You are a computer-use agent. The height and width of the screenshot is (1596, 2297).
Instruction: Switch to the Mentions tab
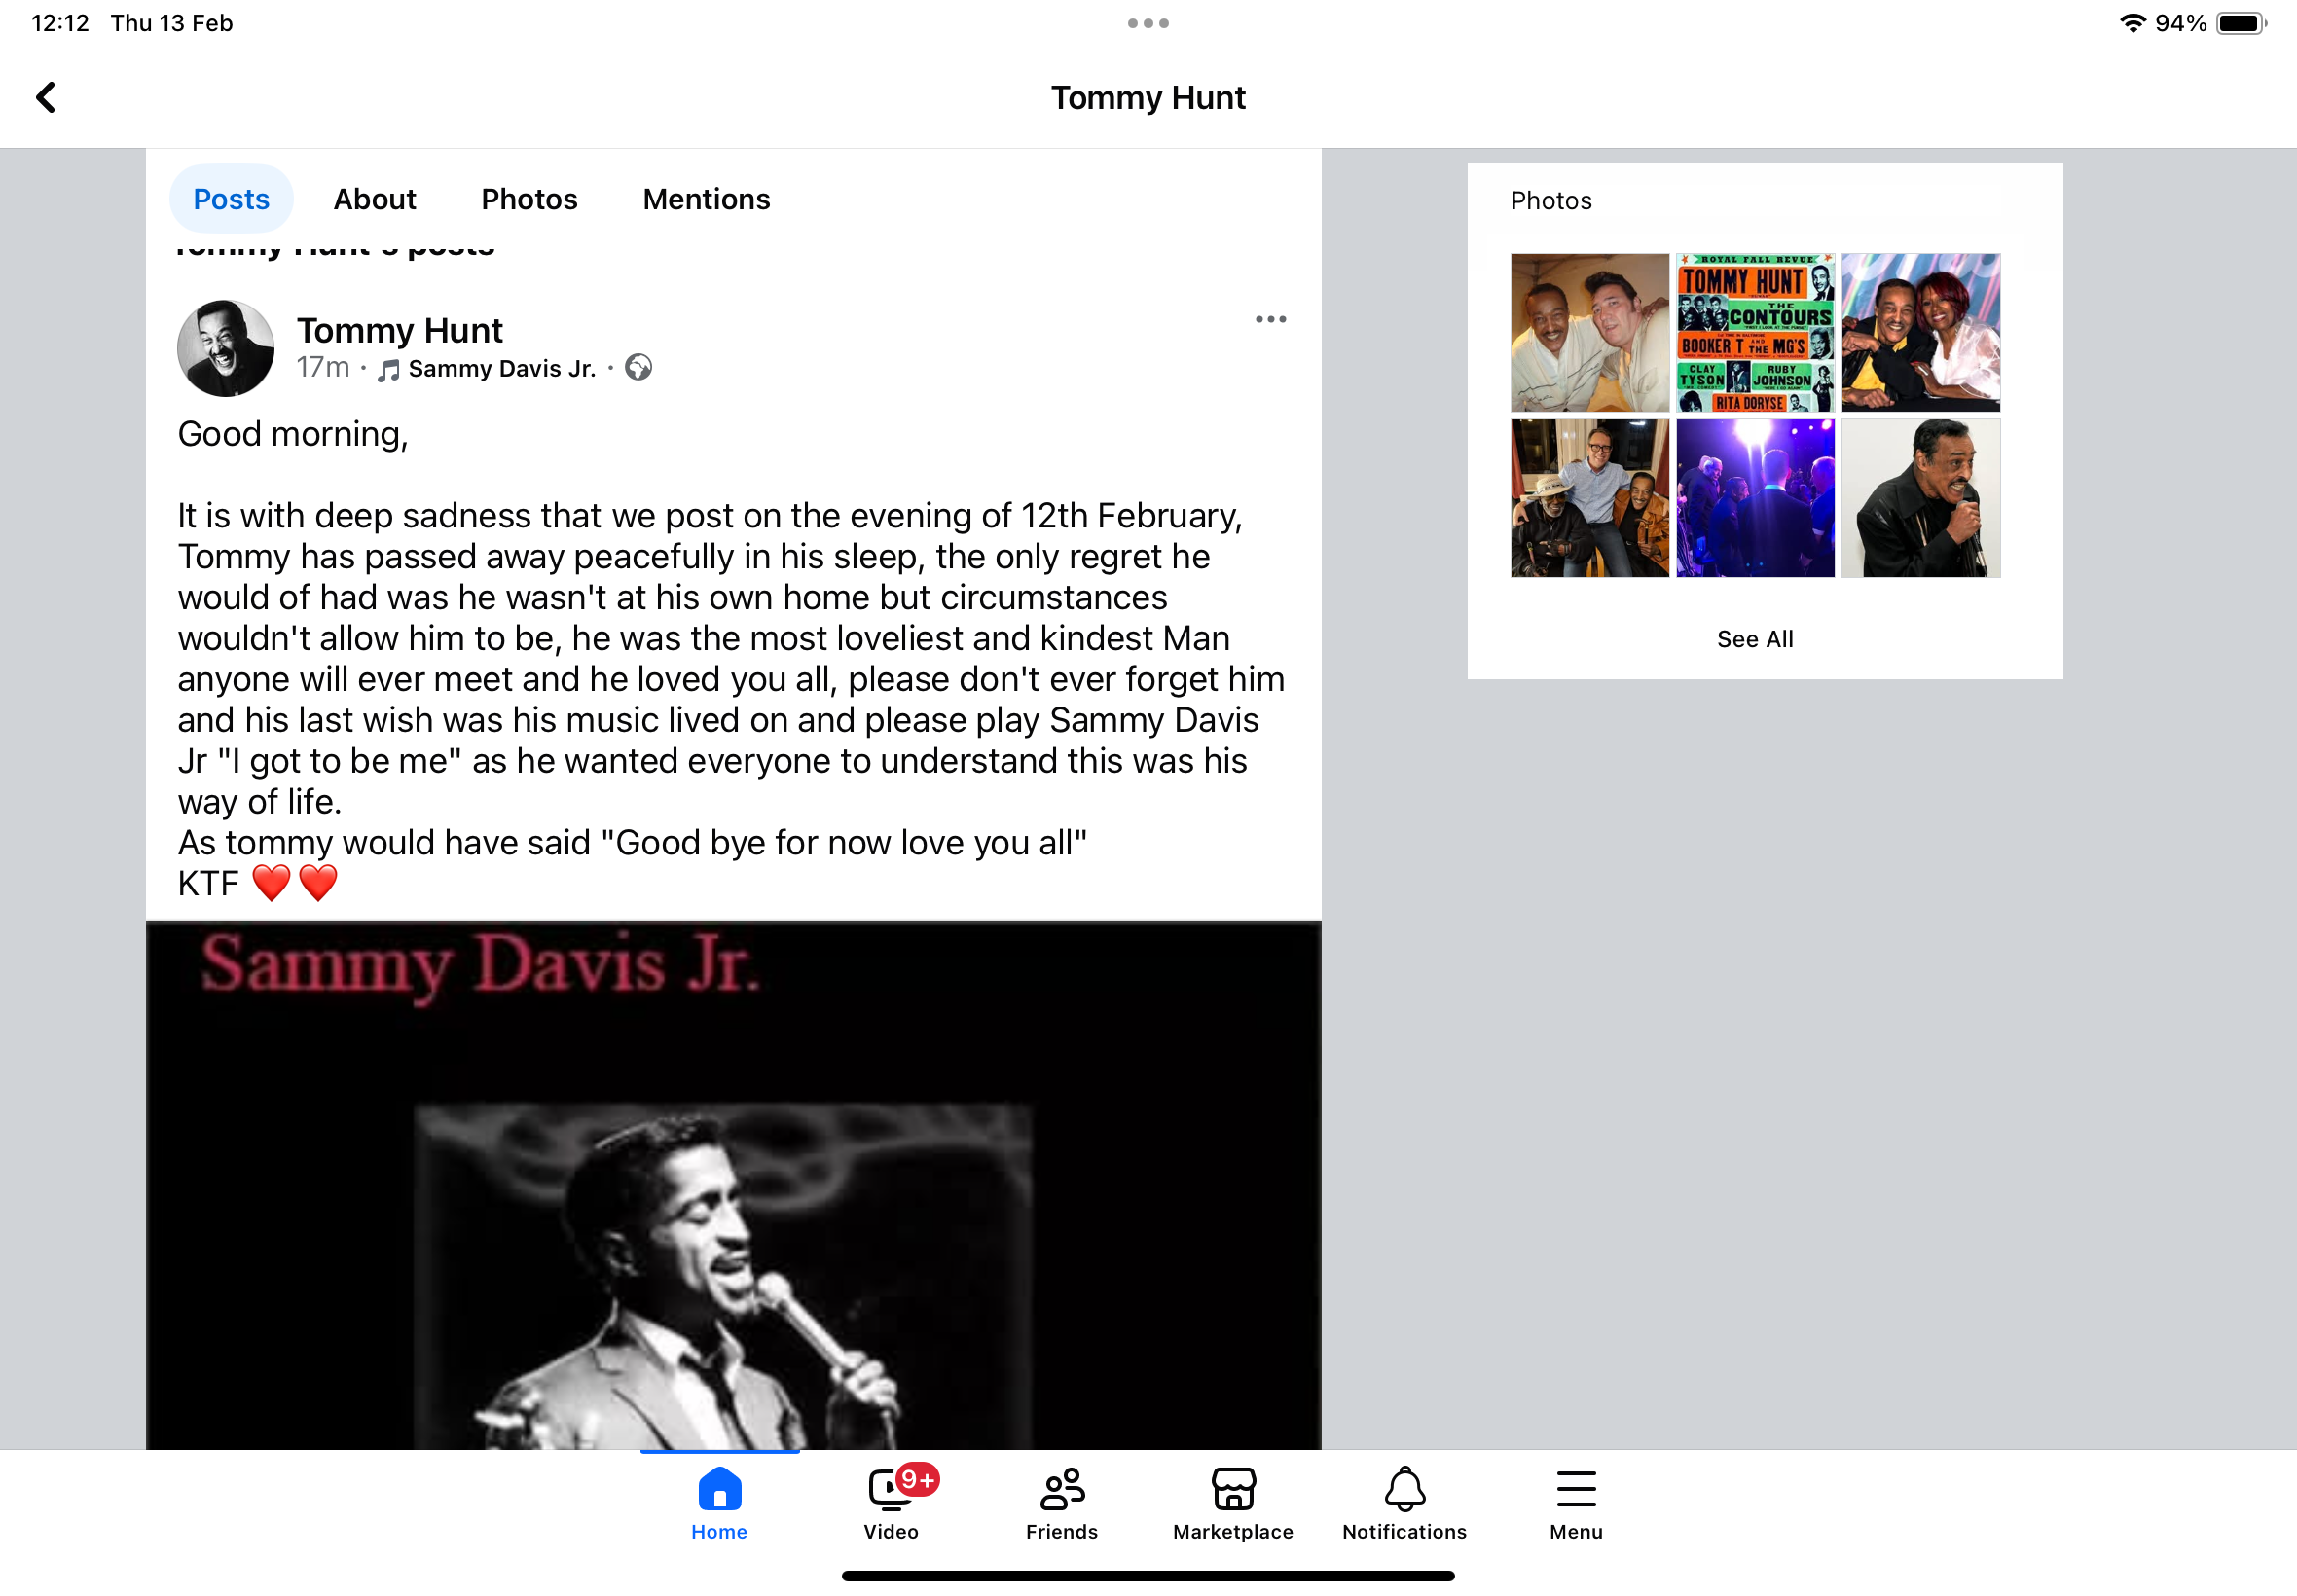coord(706,199)
